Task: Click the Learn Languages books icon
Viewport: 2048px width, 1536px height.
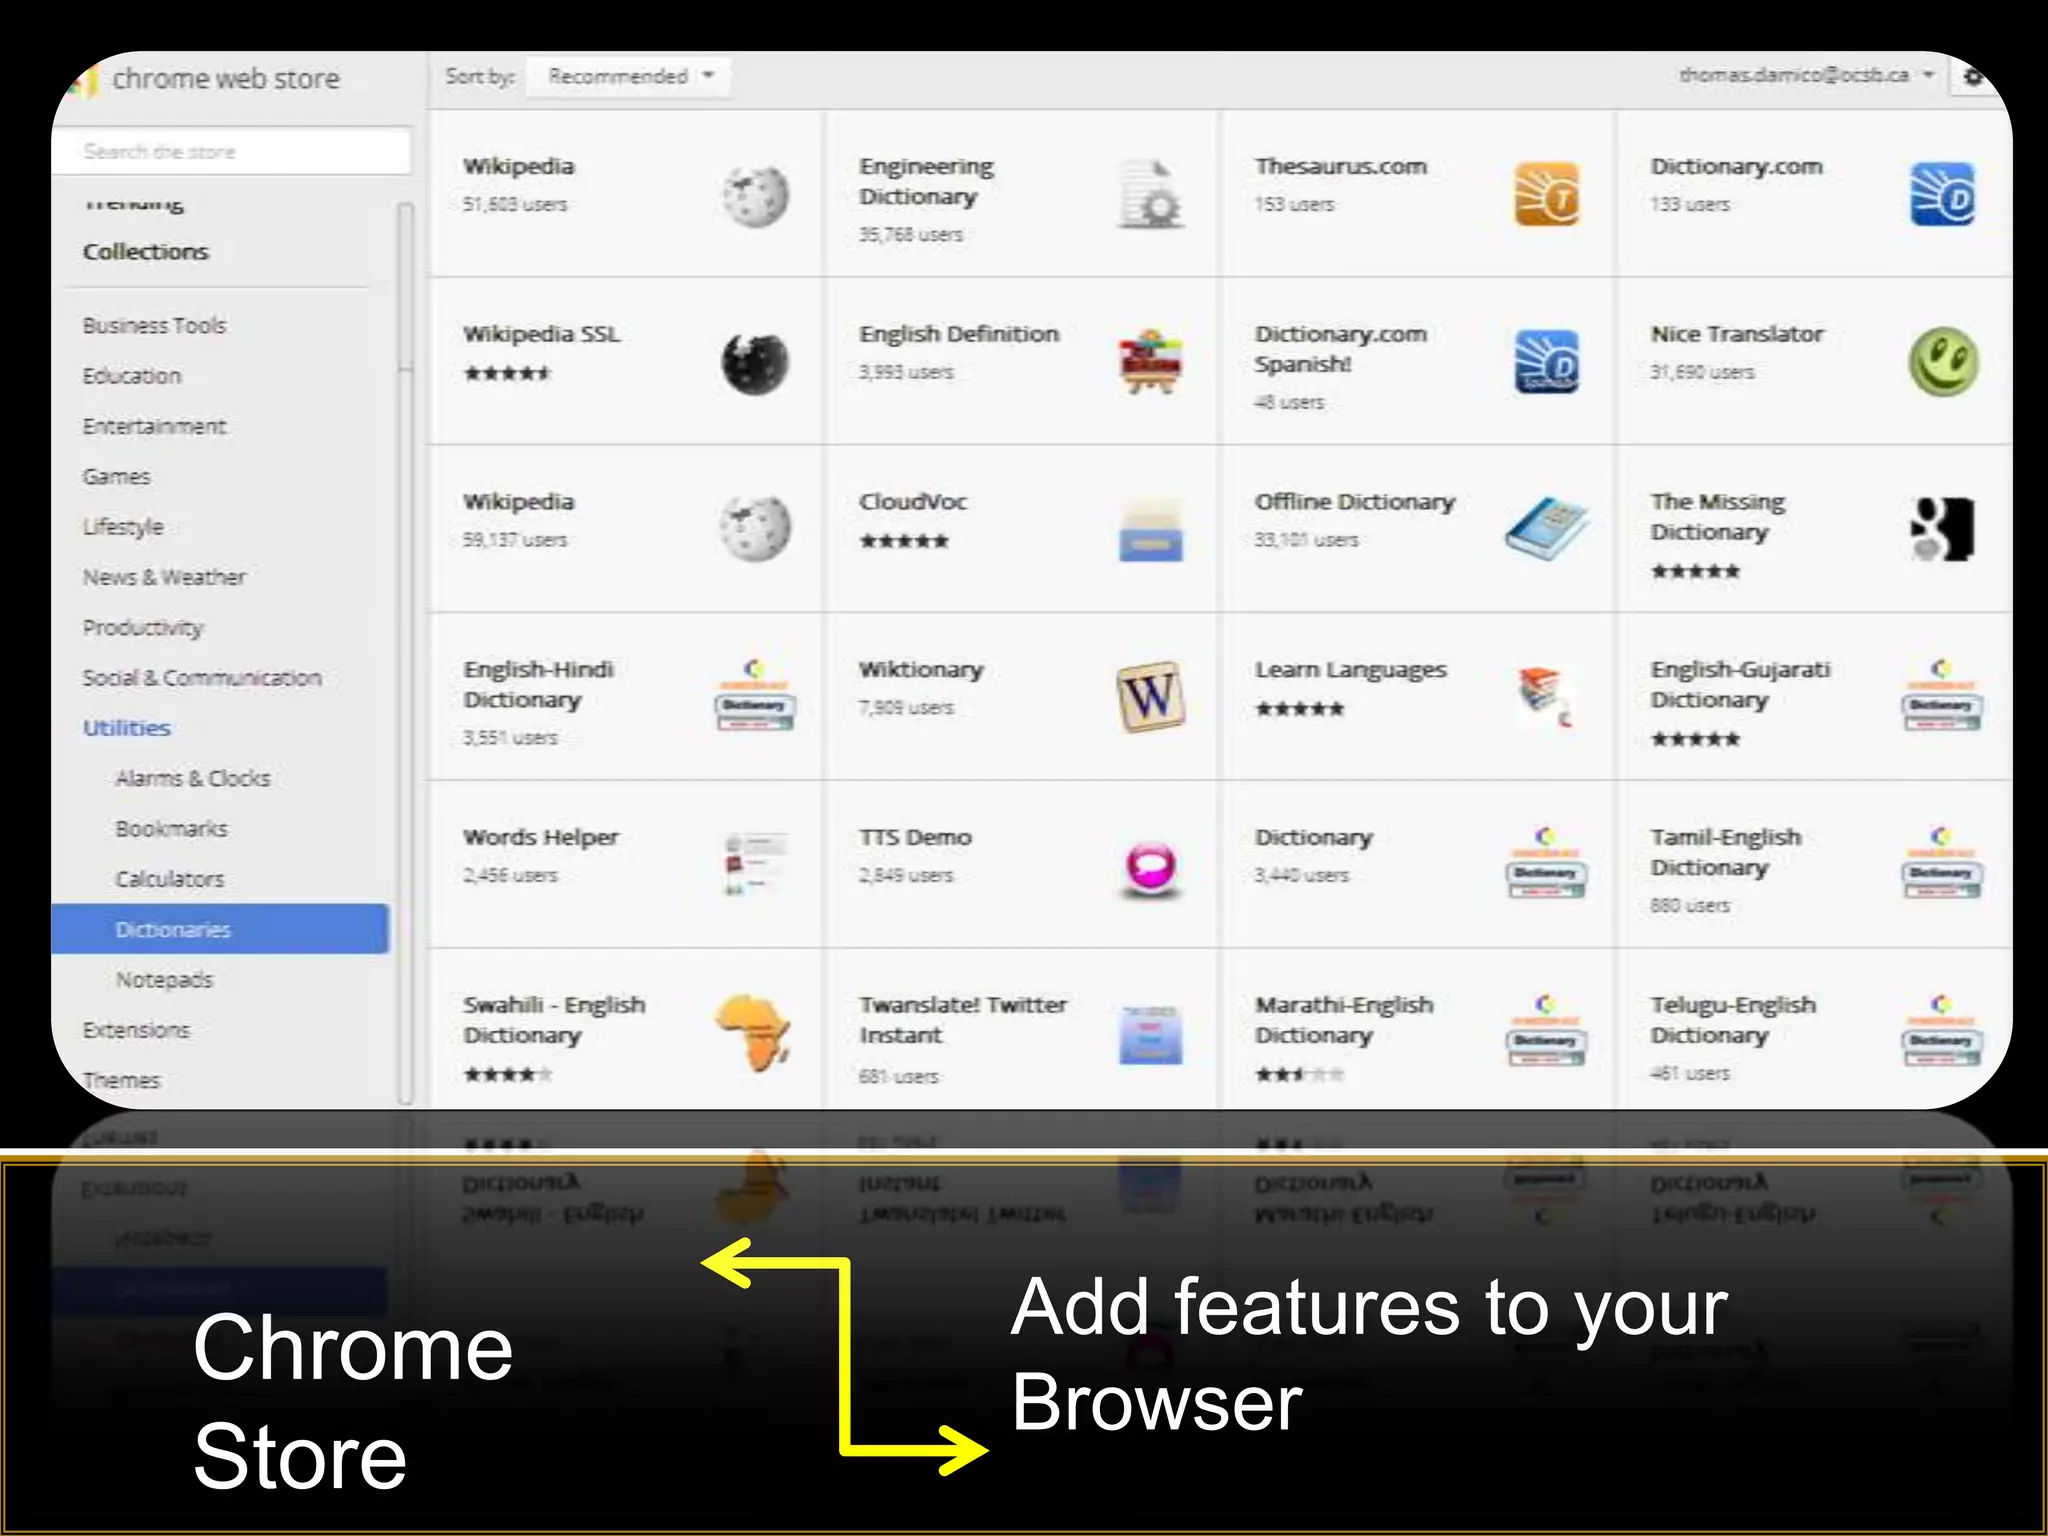Action: click(1546, 697)
